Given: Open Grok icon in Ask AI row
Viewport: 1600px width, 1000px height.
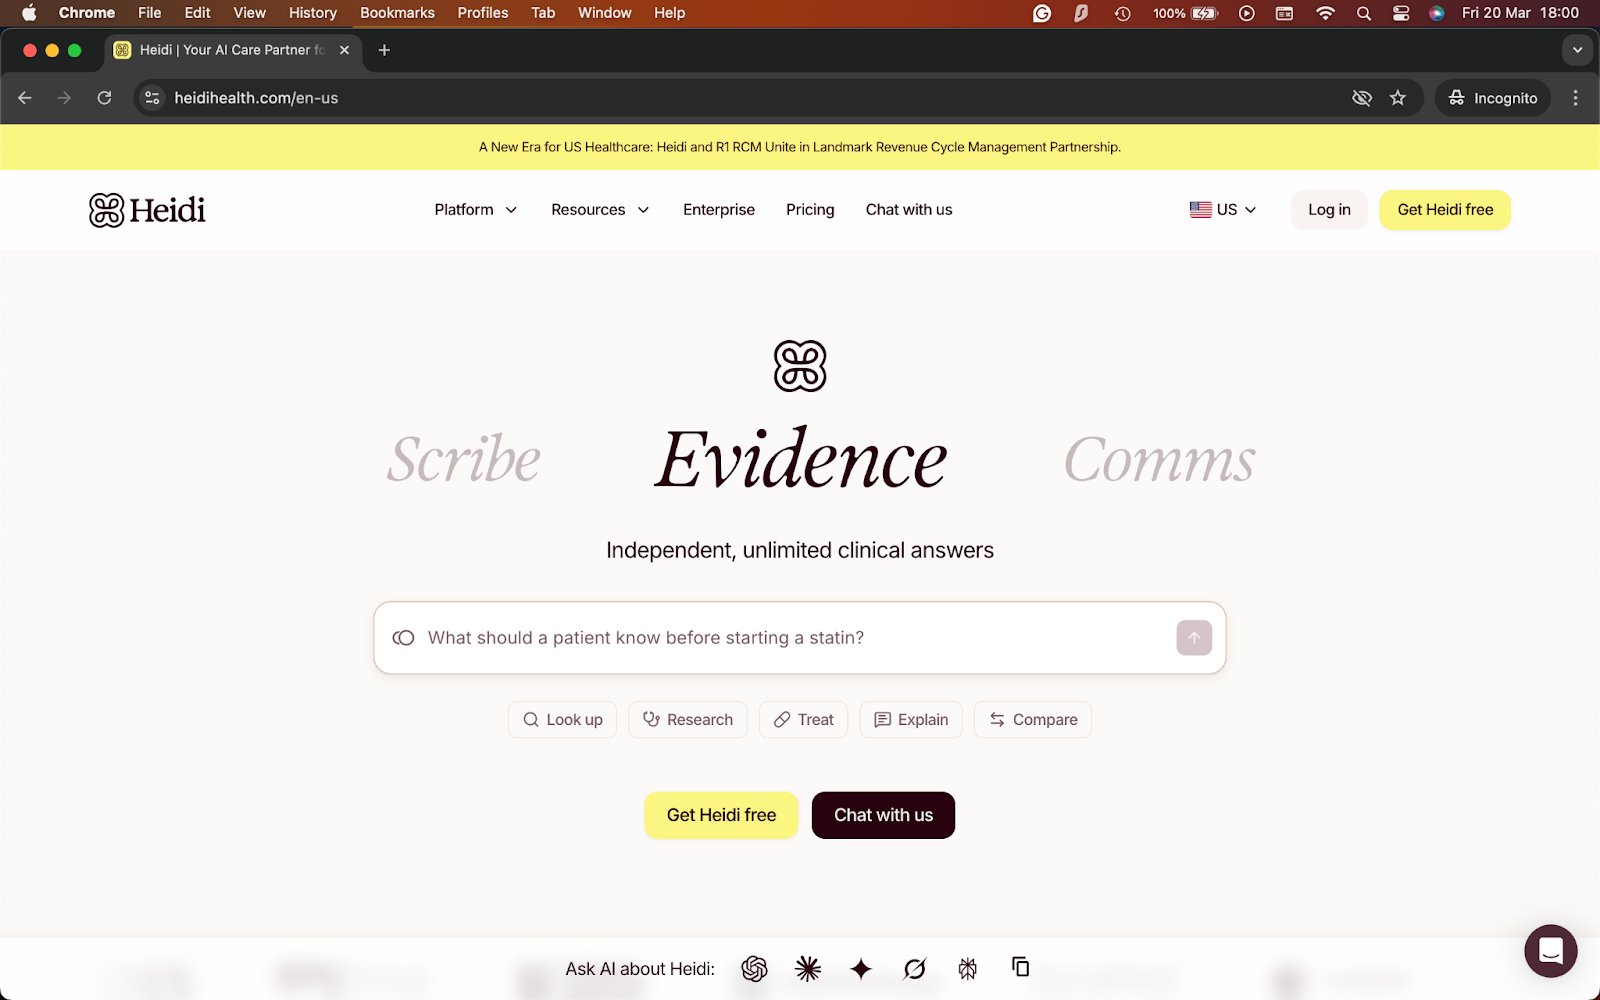Looking at the screenshot, I should [x=914, y=968].
